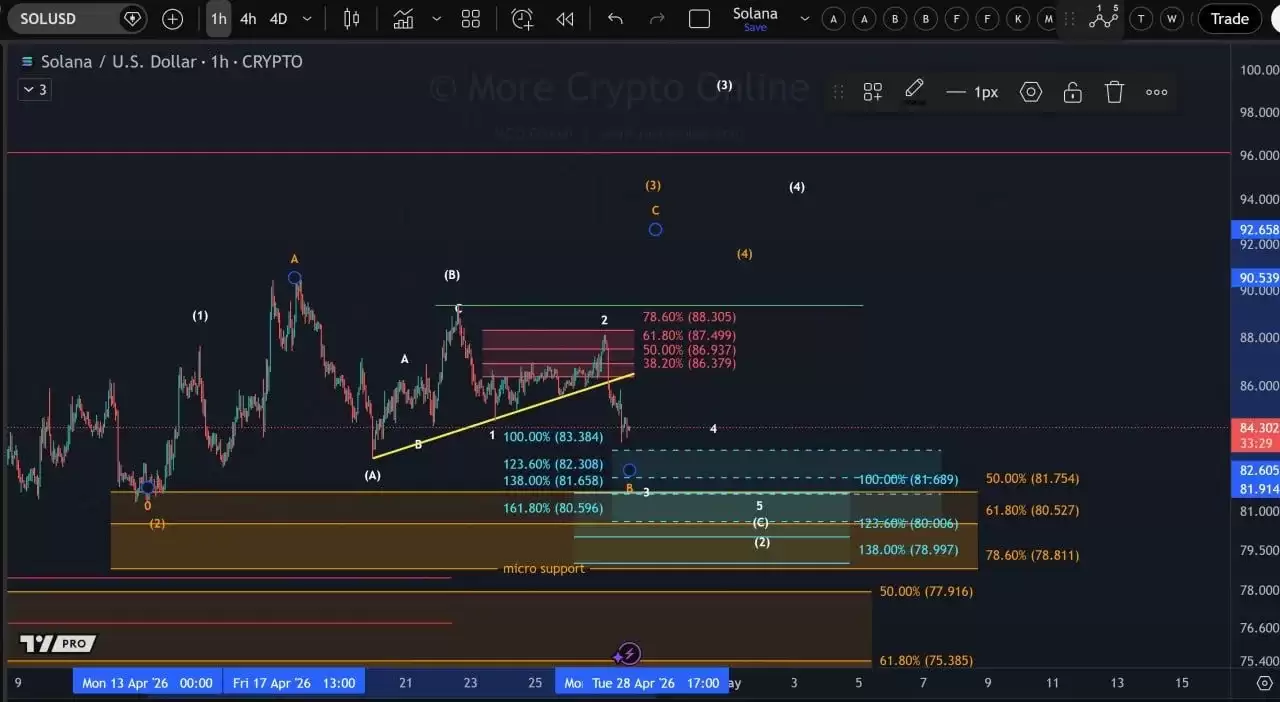Image resolution: width=1280 pixels, height=702 pixels.
Task: Delete the selected drawing with trash icon
Action: pyautogui.click(x=1114, y=92)
